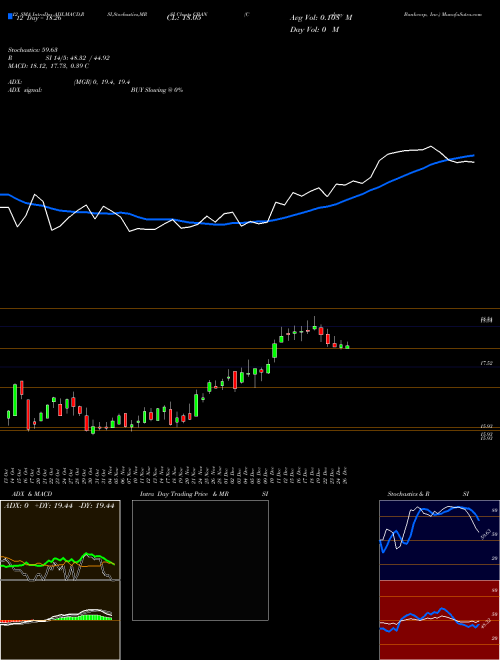Click the 'CL: 18.05' closing price text
The image size is (500, 660).
click(182, 19)
